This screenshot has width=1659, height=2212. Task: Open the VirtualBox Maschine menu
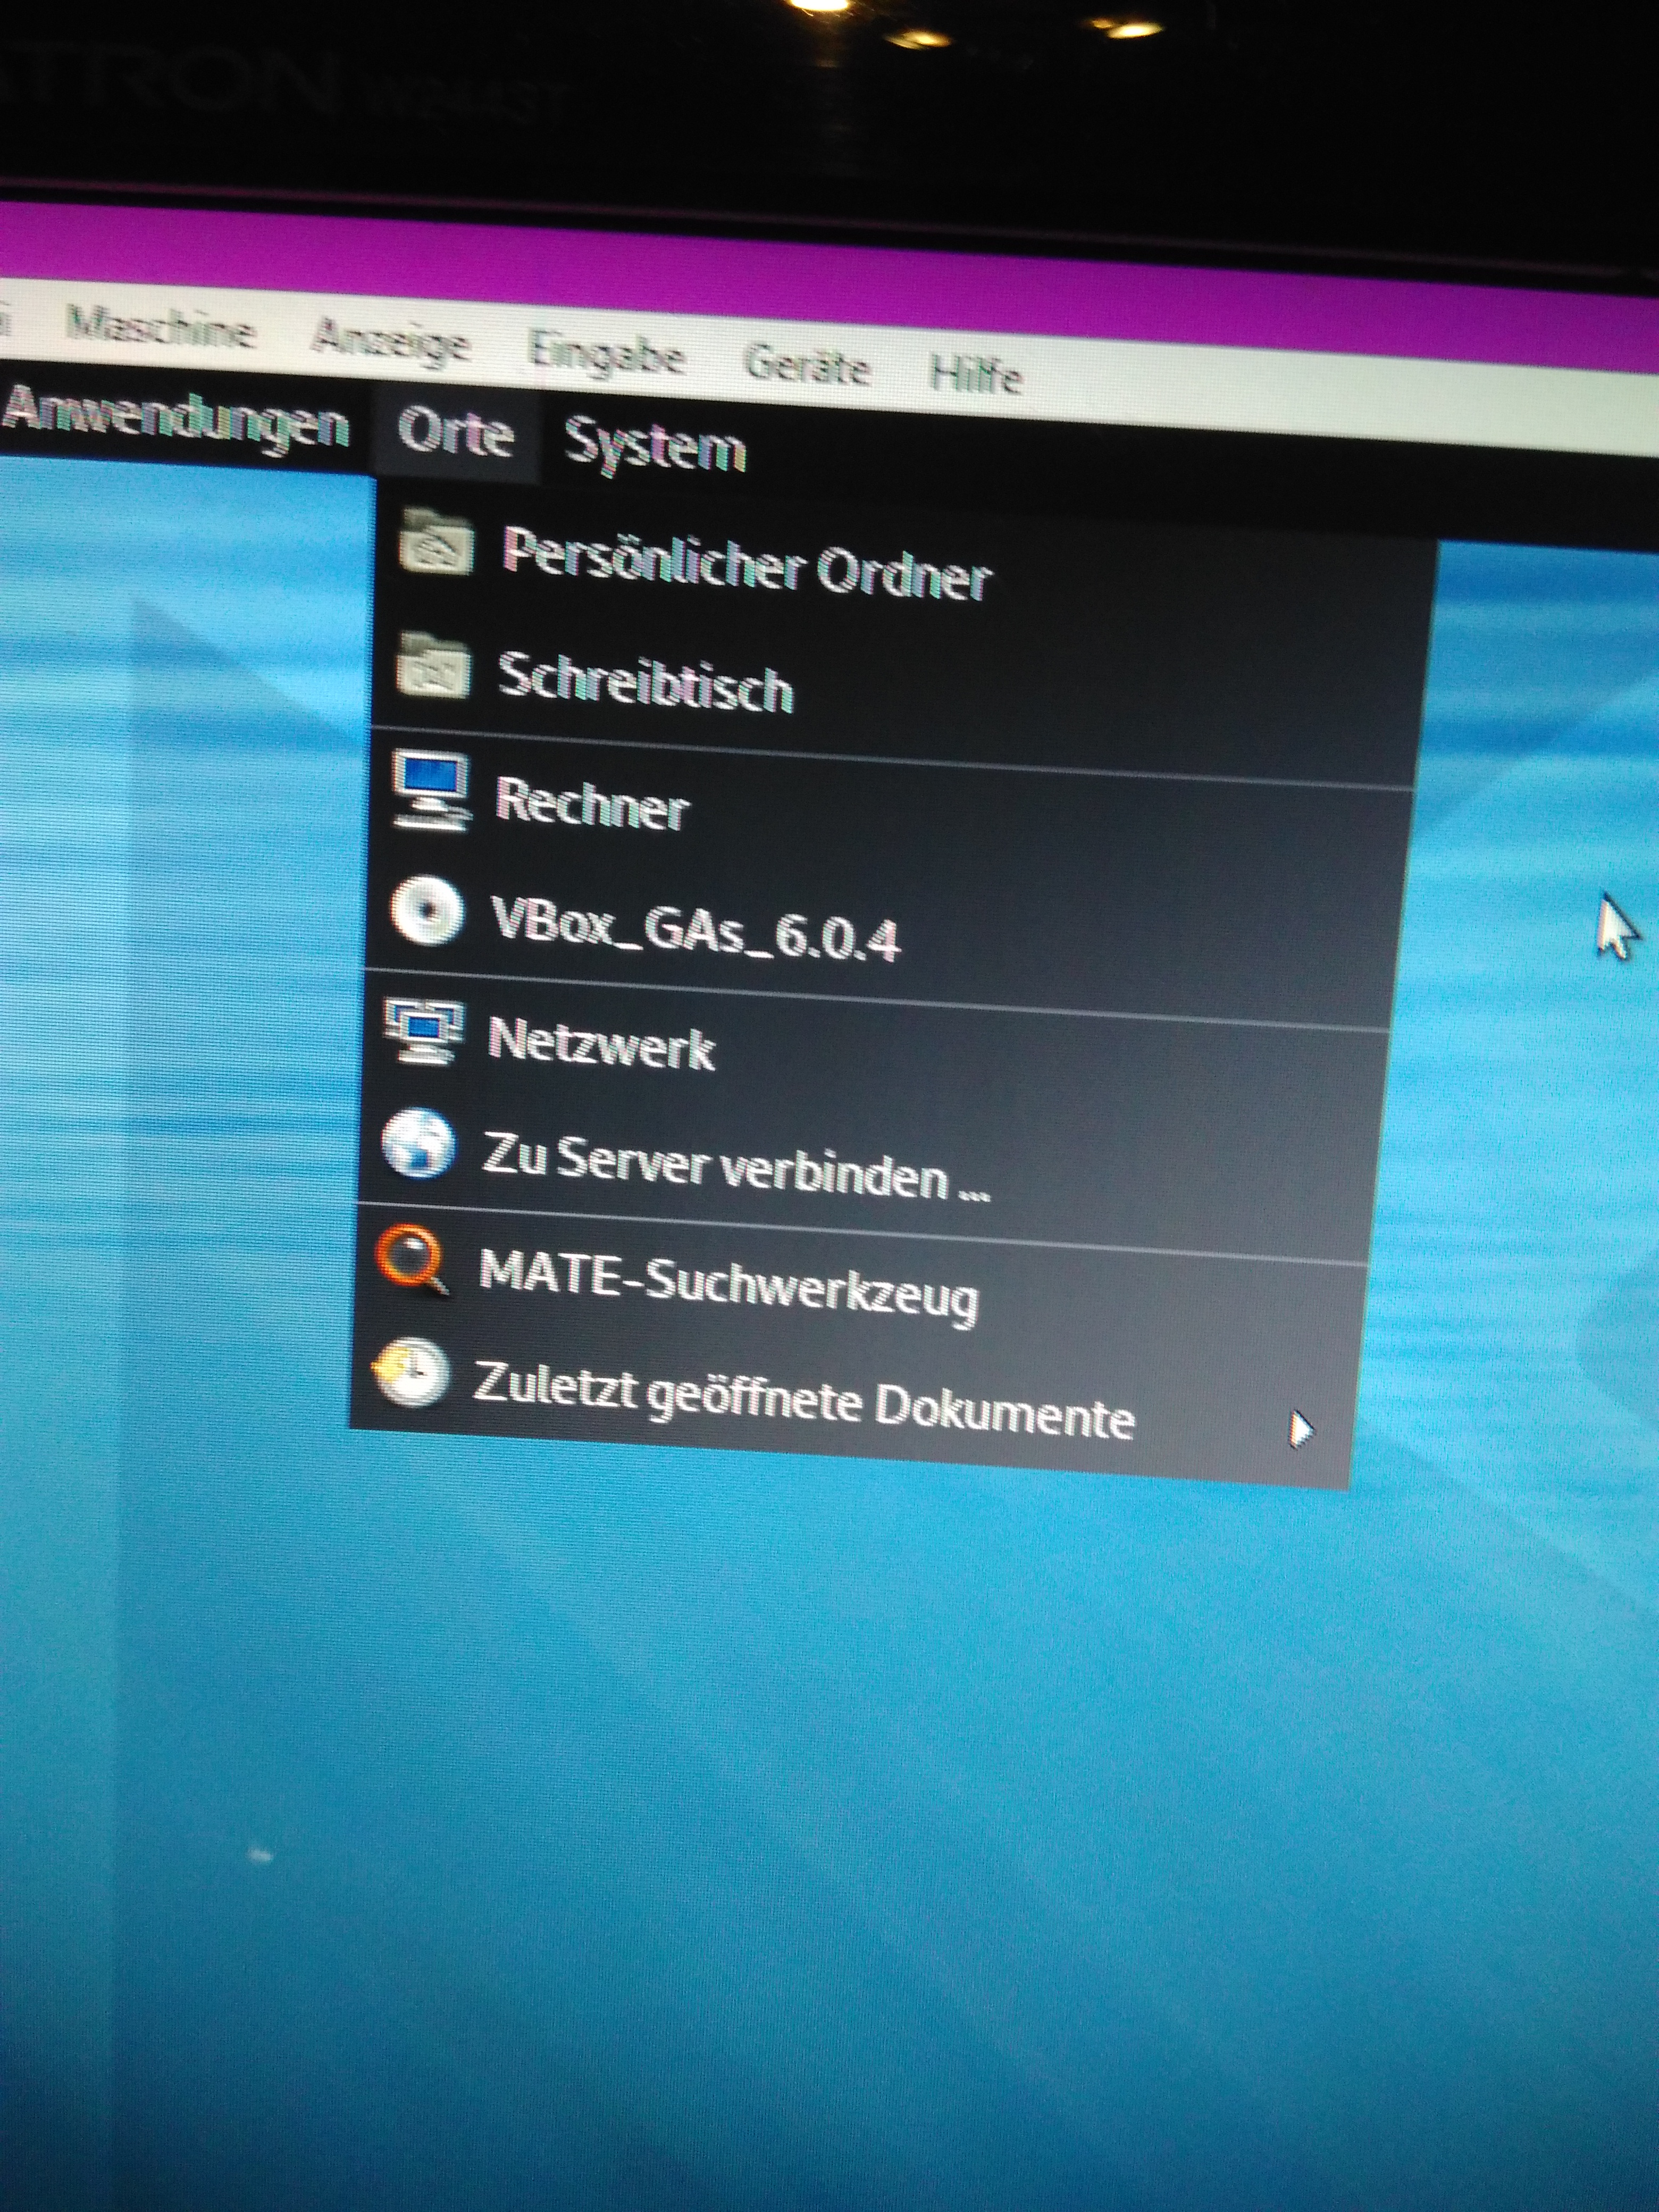(x=160, y=329)
